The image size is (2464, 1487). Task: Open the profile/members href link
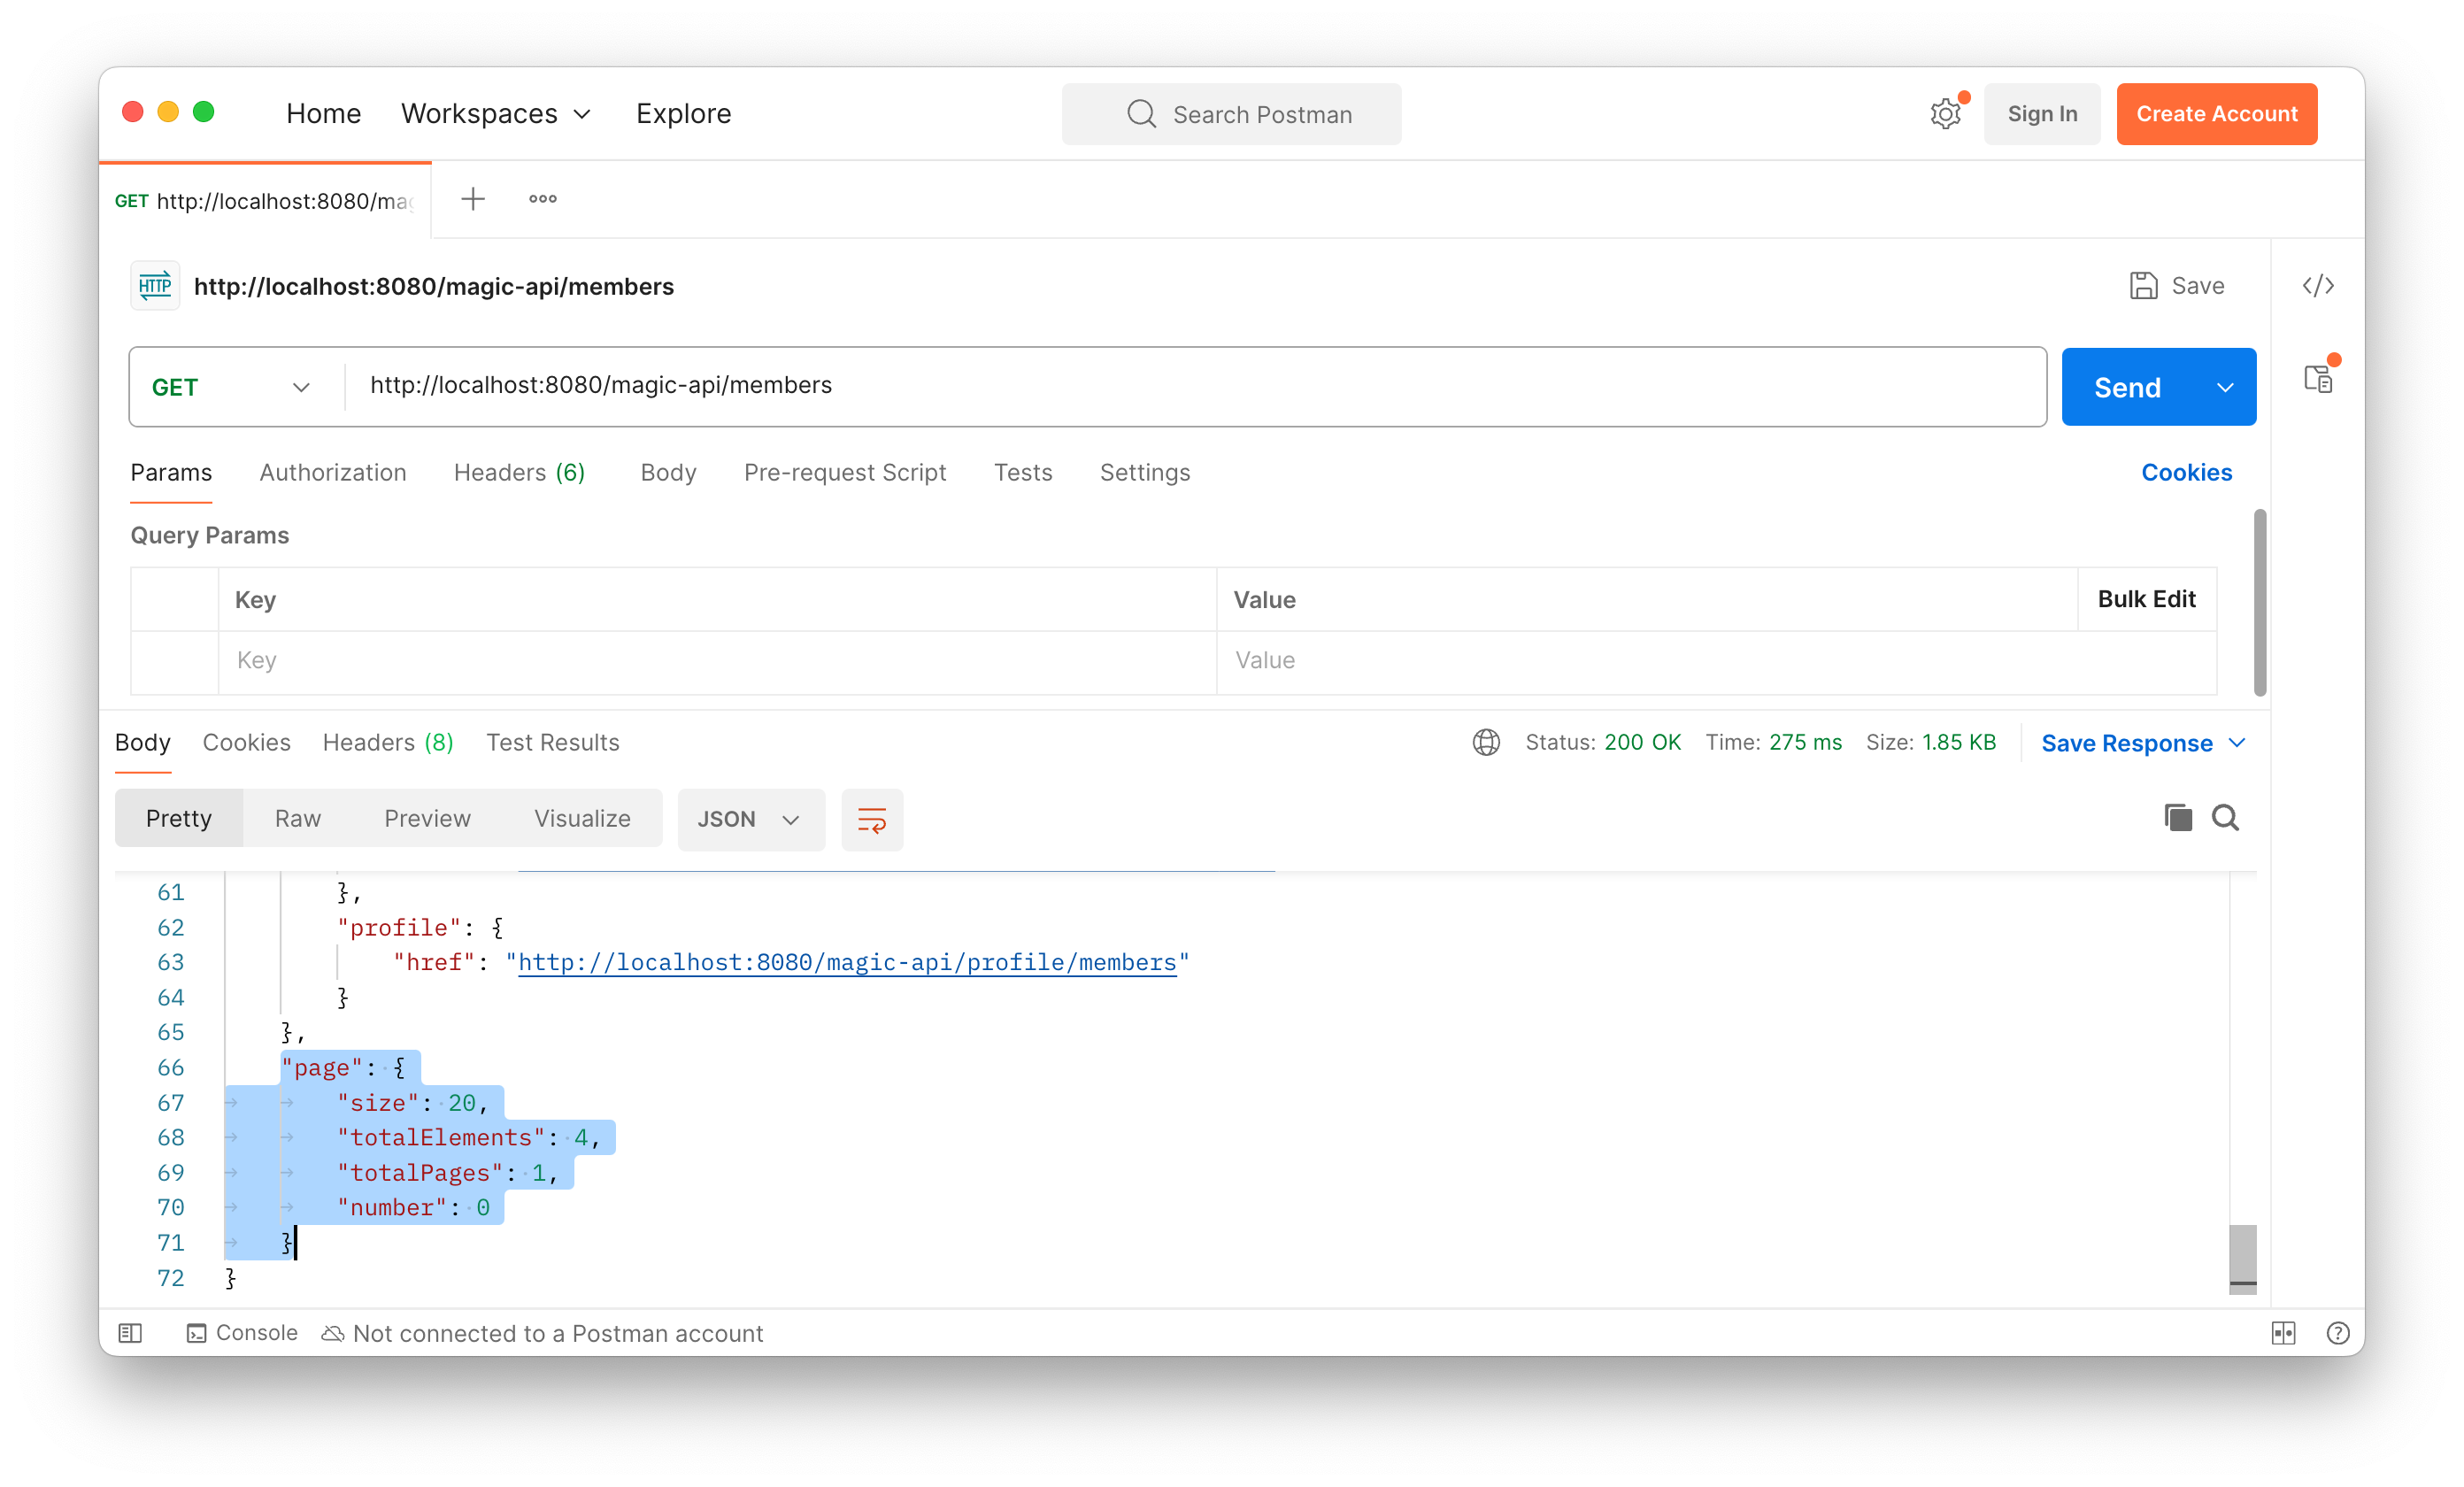(x=847, y=962)
